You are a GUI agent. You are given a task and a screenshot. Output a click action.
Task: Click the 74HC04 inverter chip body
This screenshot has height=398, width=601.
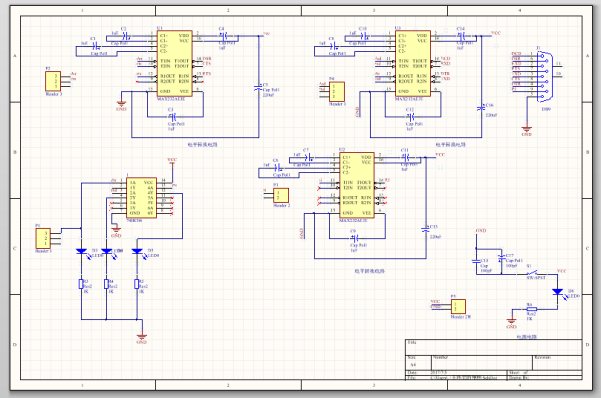pos(141,198)
